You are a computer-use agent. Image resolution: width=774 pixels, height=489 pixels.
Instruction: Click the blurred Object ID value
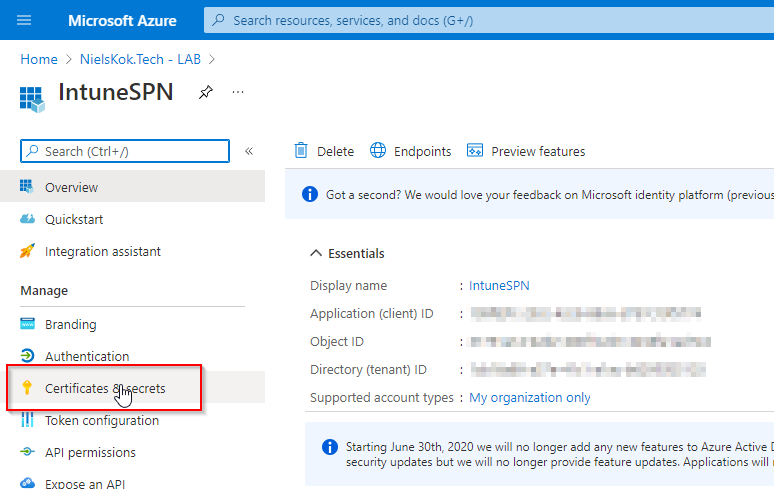pyautogui.click(x=590, y=341)
